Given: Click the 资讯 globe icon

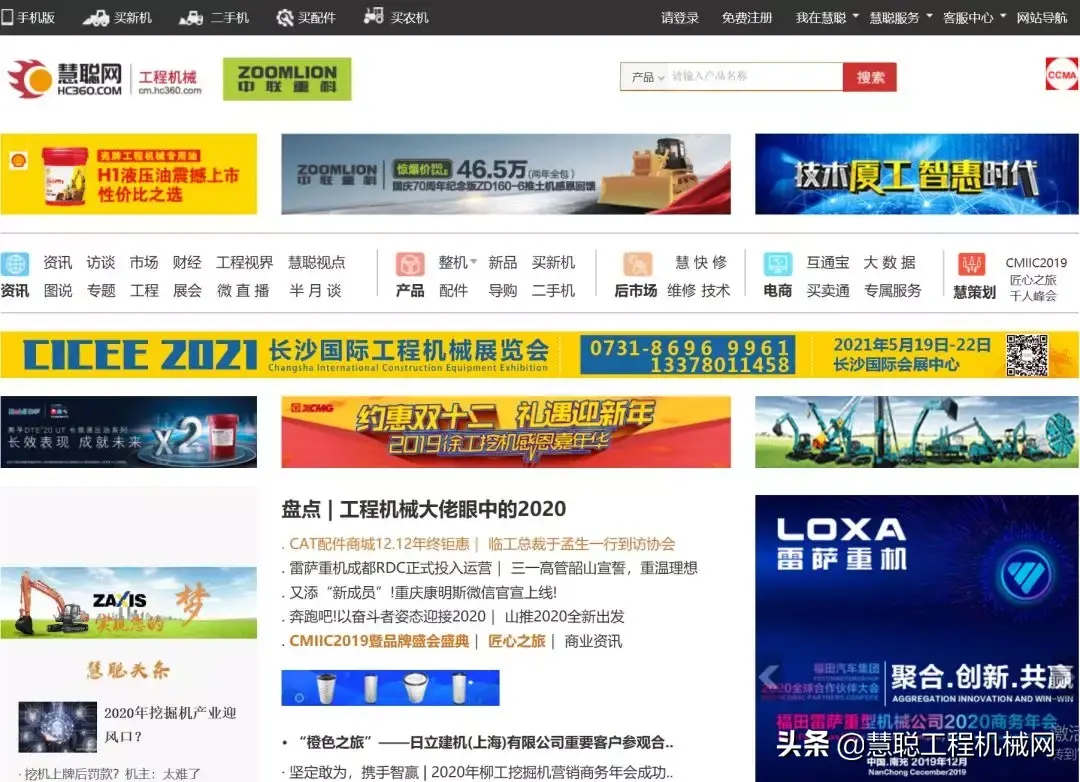Looking at the screenshot, I should point(14,264).
